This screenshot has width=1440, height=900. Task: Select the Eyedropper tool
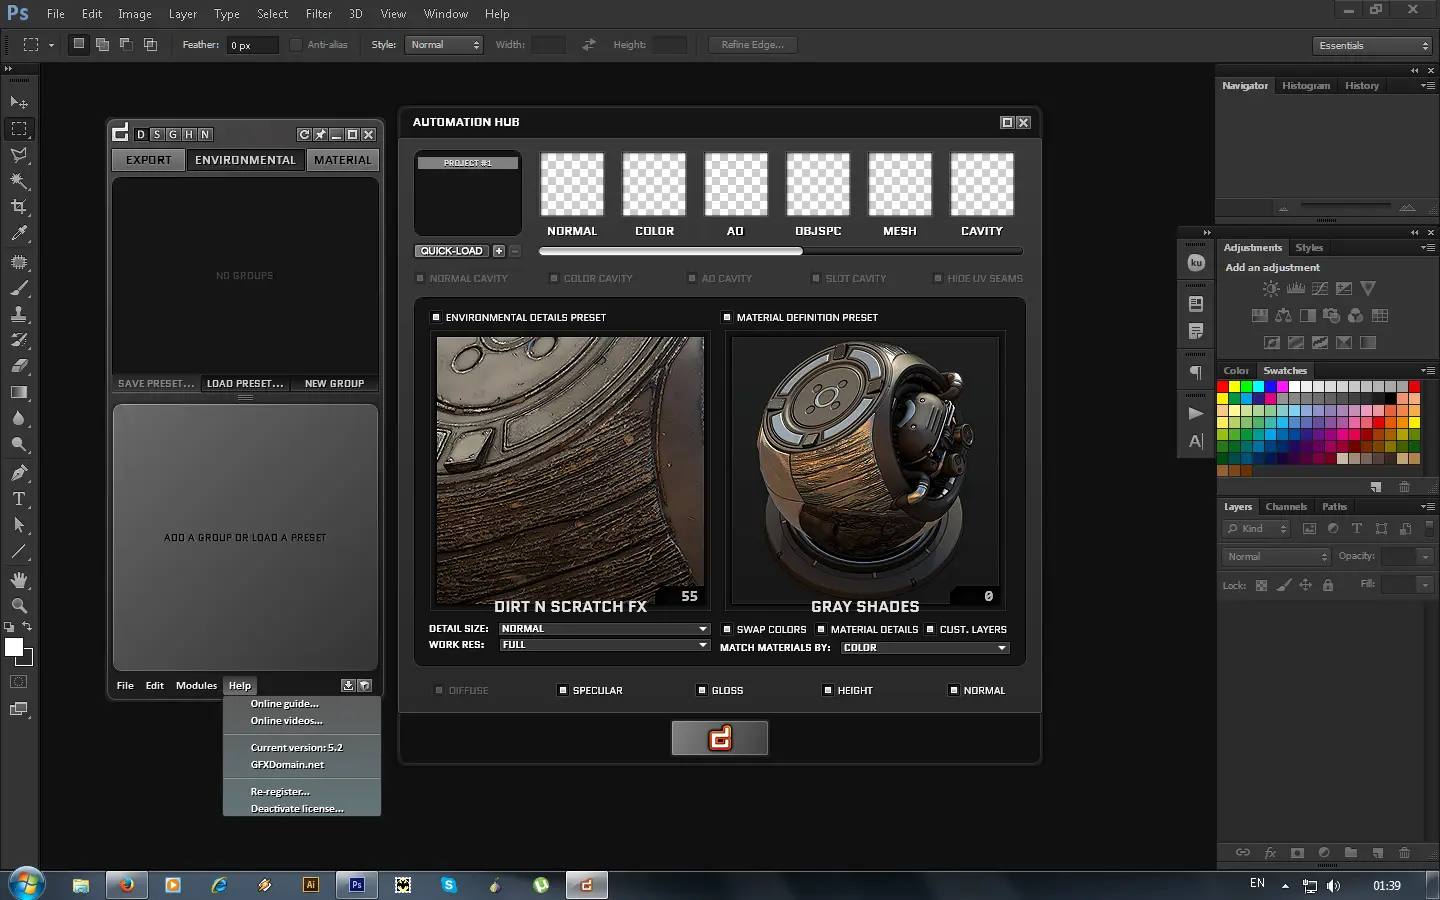19,233
